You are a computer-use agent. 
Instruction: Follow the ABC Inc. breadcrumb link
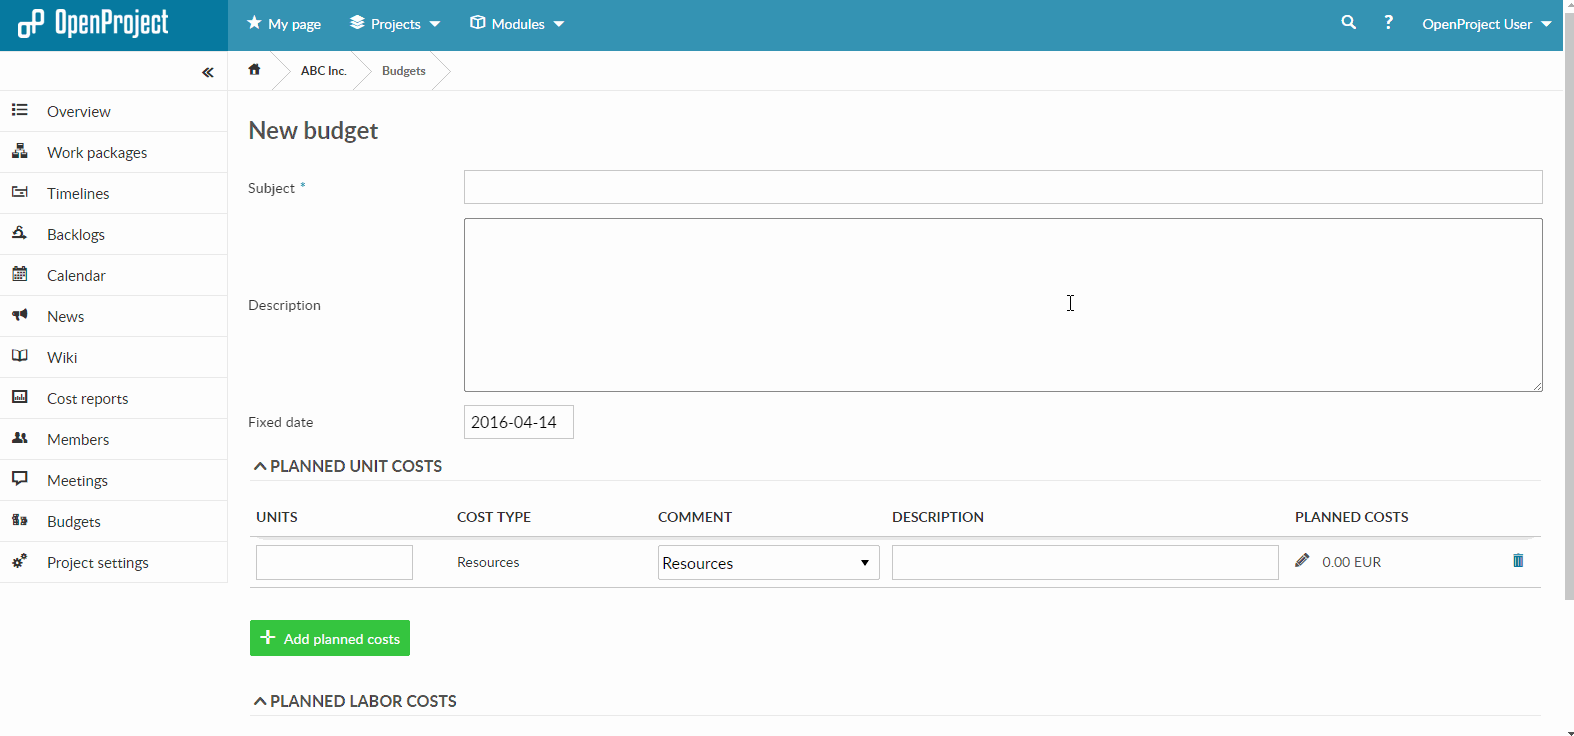click(323, 71)
